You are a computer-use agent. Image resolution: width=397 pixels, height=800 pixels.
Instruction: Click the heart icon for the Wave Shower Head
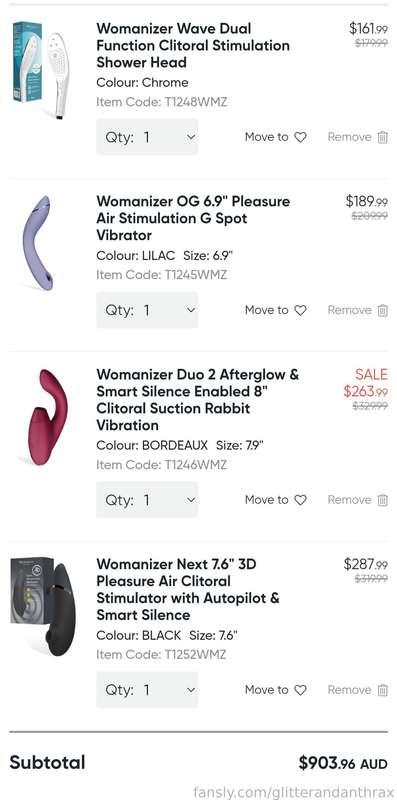[x=301, y=137]
